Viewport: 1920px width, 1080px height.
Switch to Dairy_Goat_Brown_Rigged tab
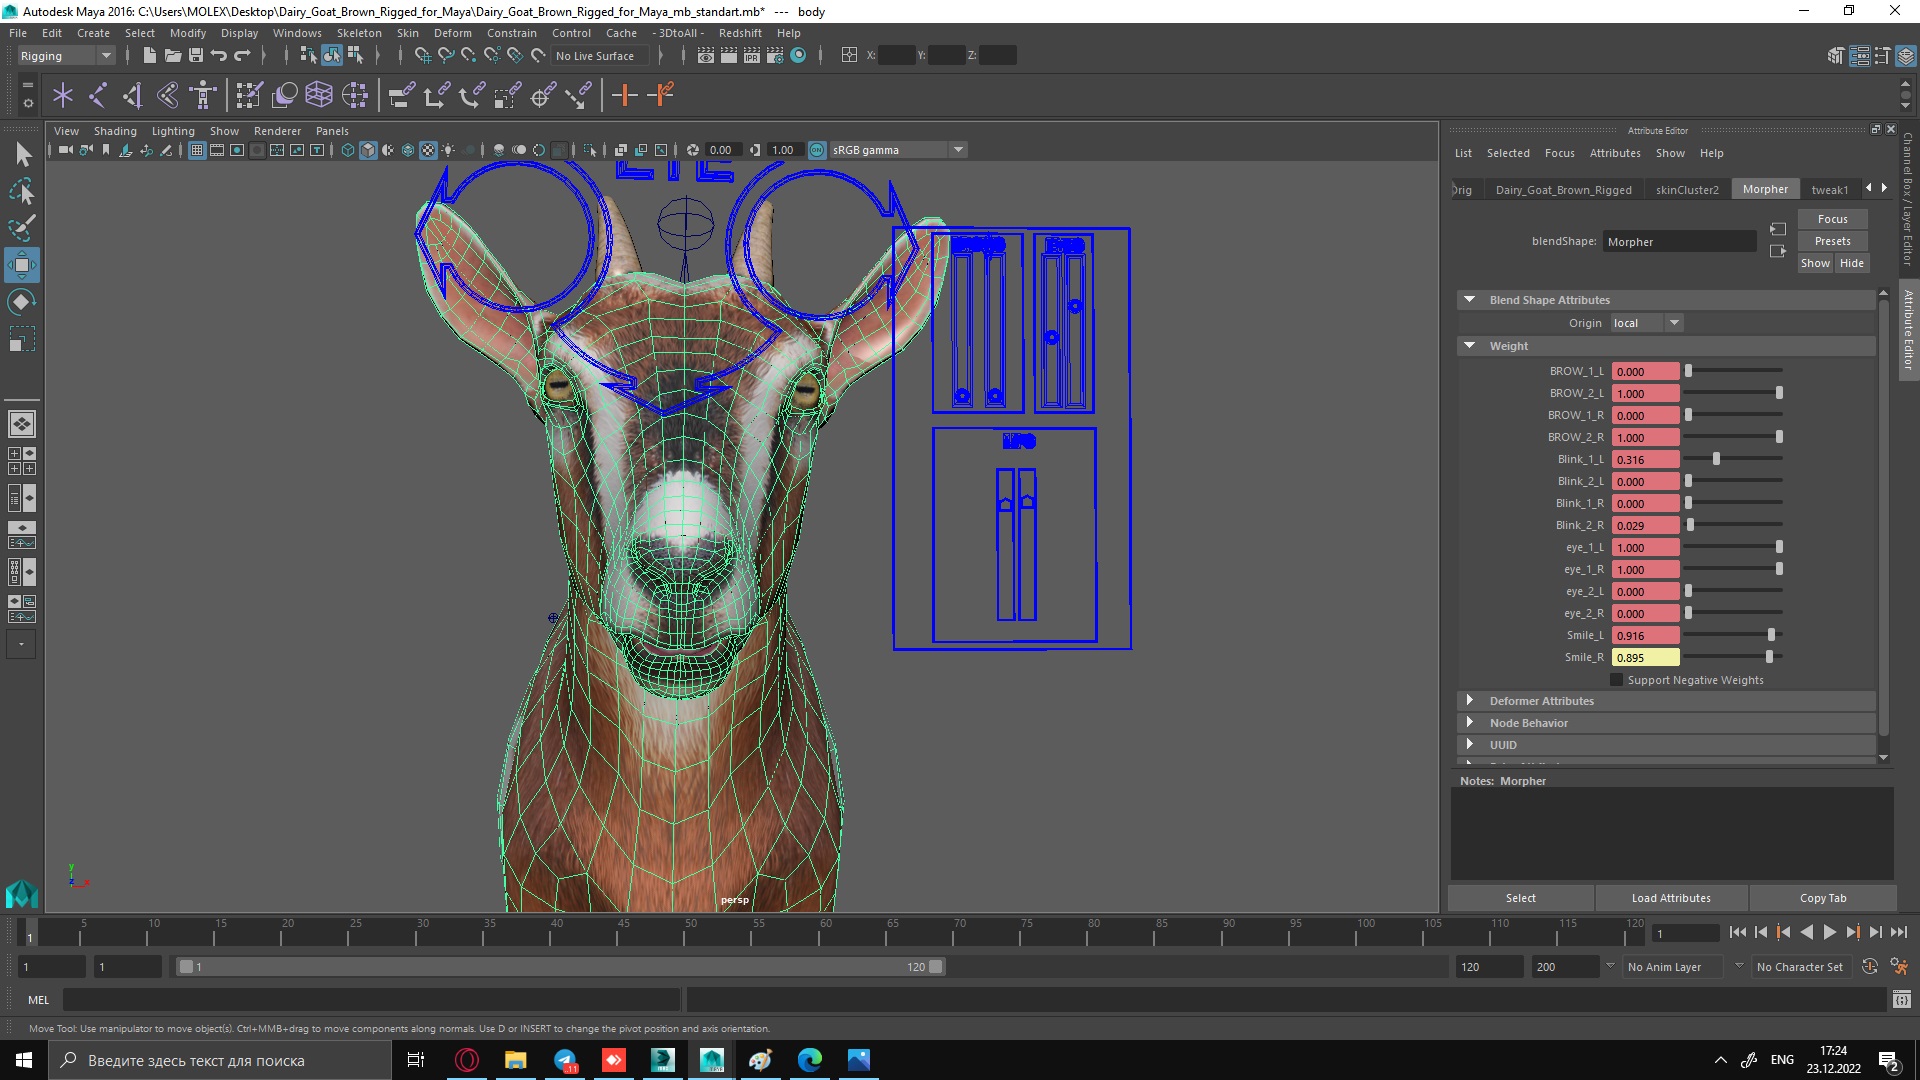click(x=1563, y=190)
